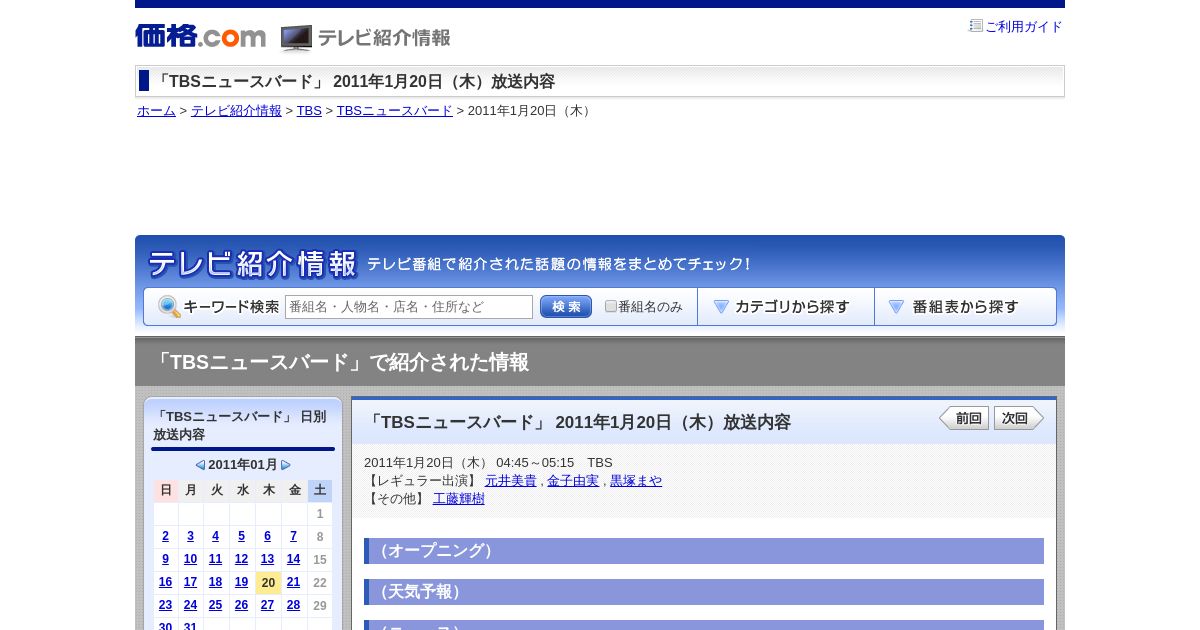Open performer 金子由実 link
The width and height of the screenshot is (1200, 630).
(573, 481)
